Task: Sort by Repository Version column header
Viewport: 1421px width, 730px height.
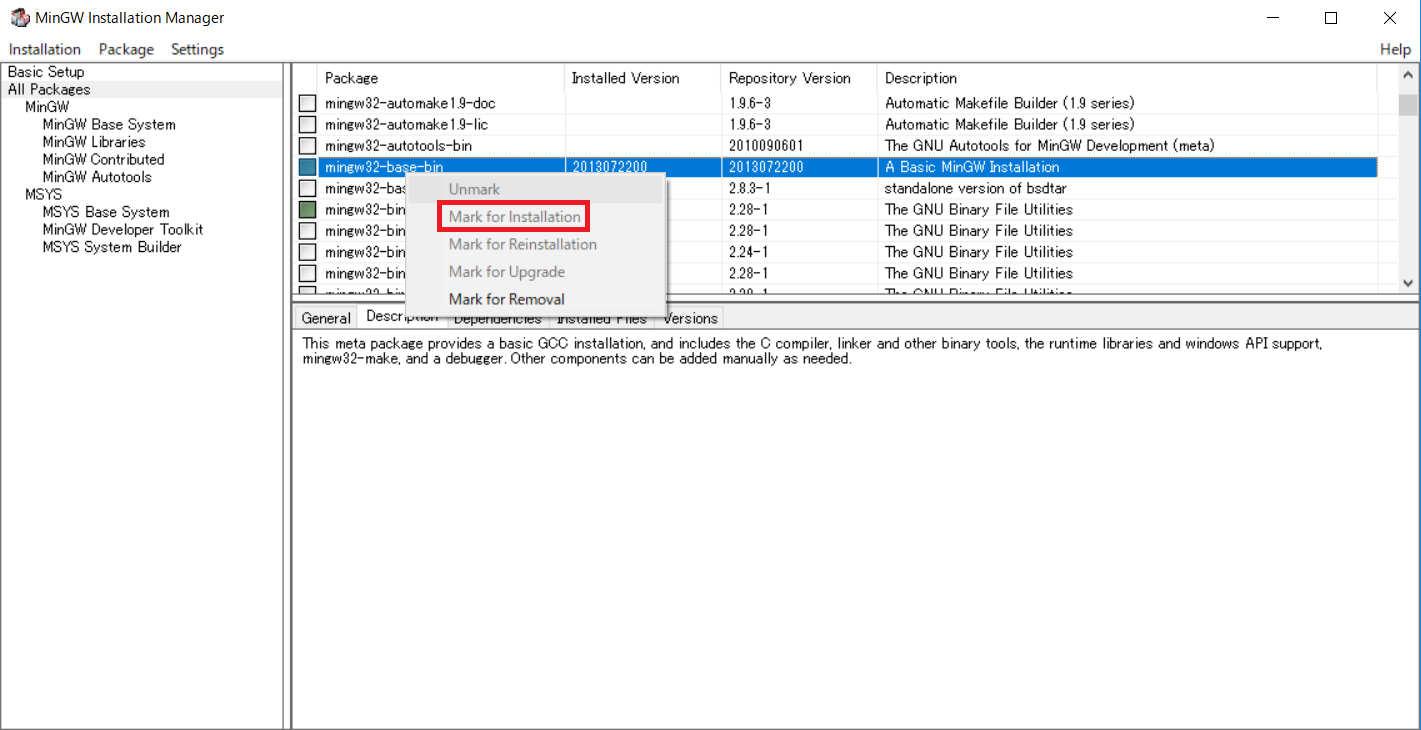Action: coord(789,78)
